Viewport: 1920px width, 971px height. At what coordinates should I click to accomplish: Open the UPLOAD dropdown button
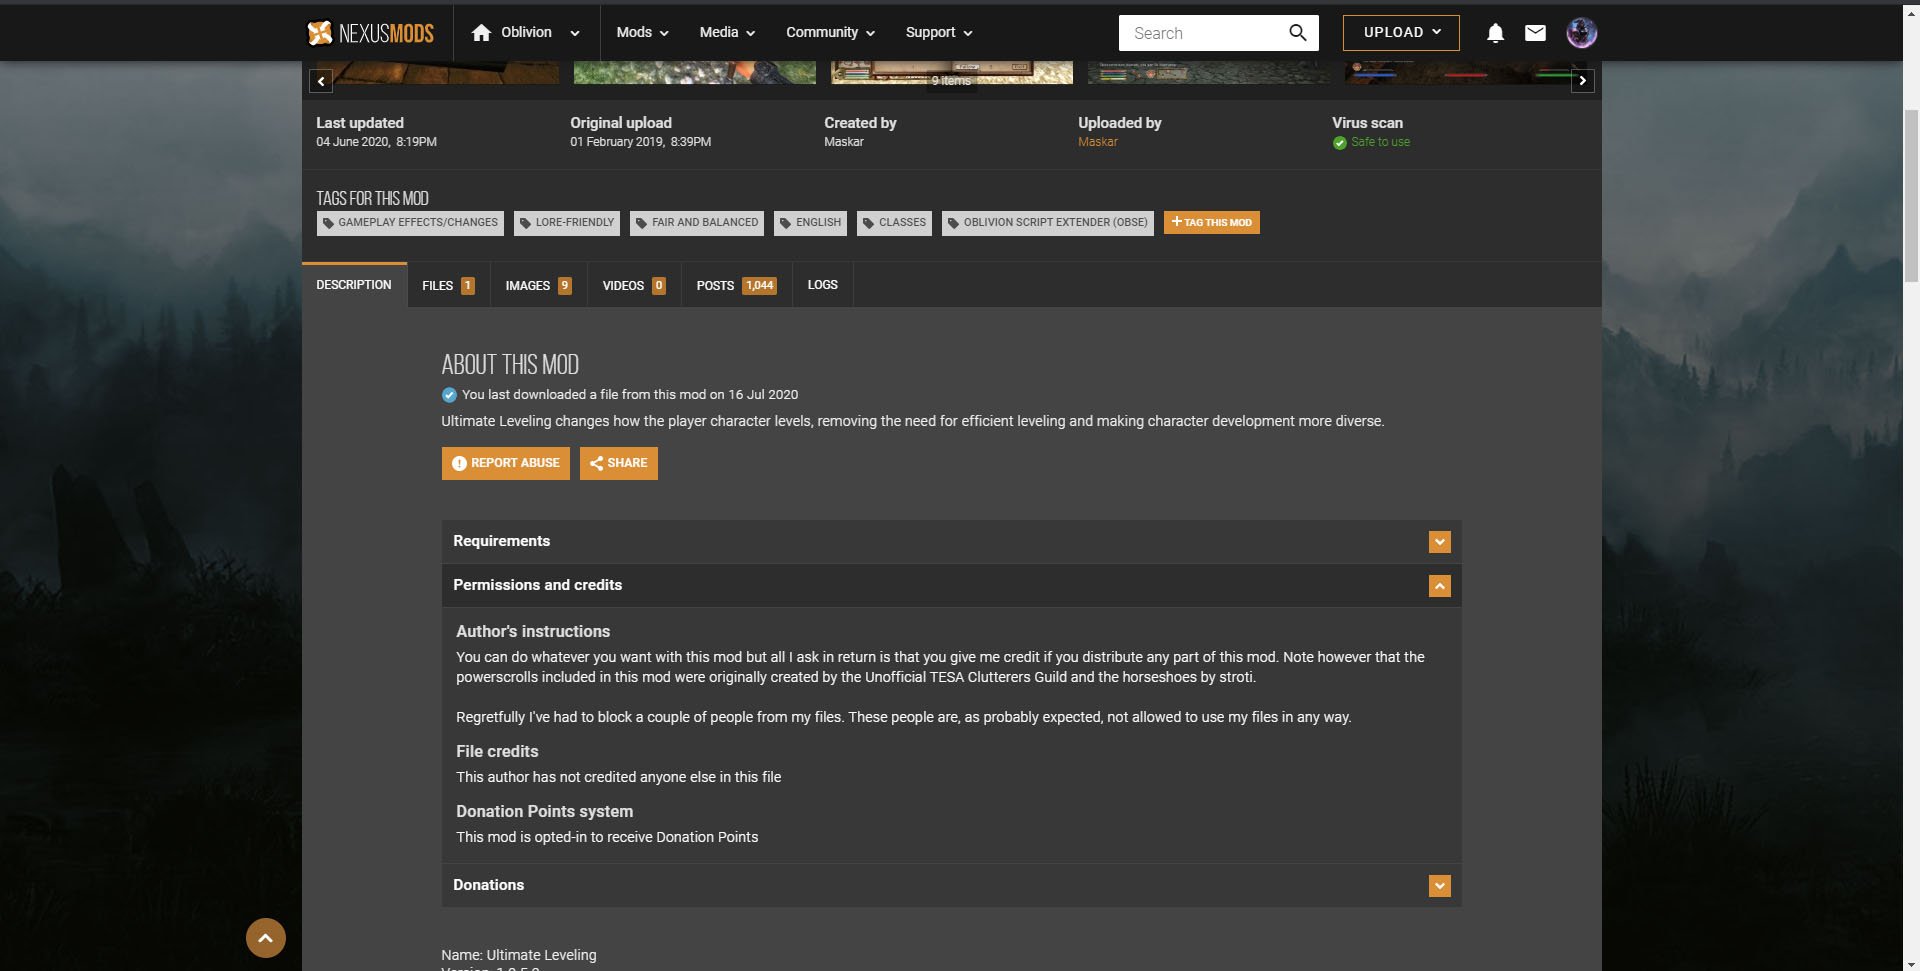coord(1401,33)
